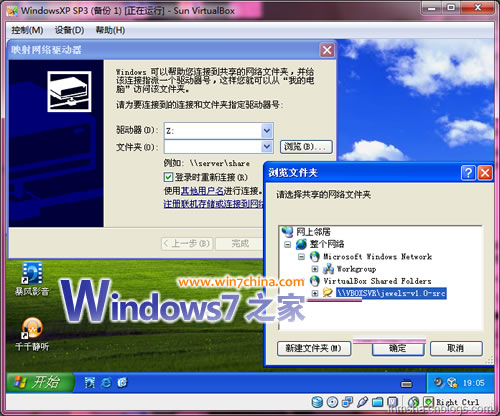Viewport: 500px width, 416px height.
Task: Click the first quick launch media player icon
Action: [89, 383]
